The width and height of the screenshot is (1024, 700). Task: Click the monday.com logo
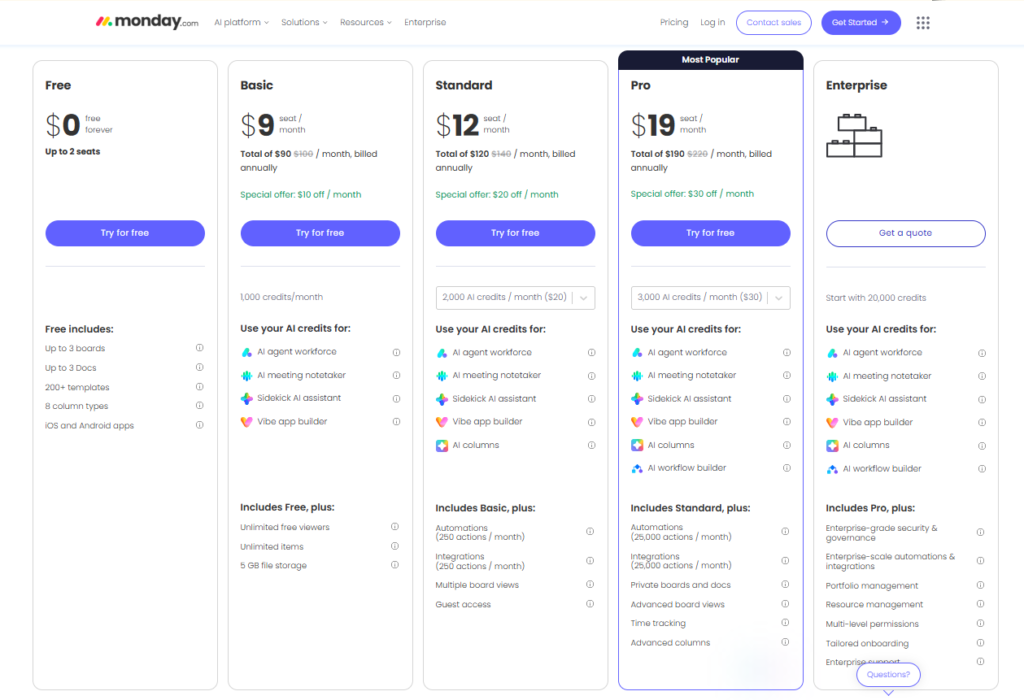point(147,22)
